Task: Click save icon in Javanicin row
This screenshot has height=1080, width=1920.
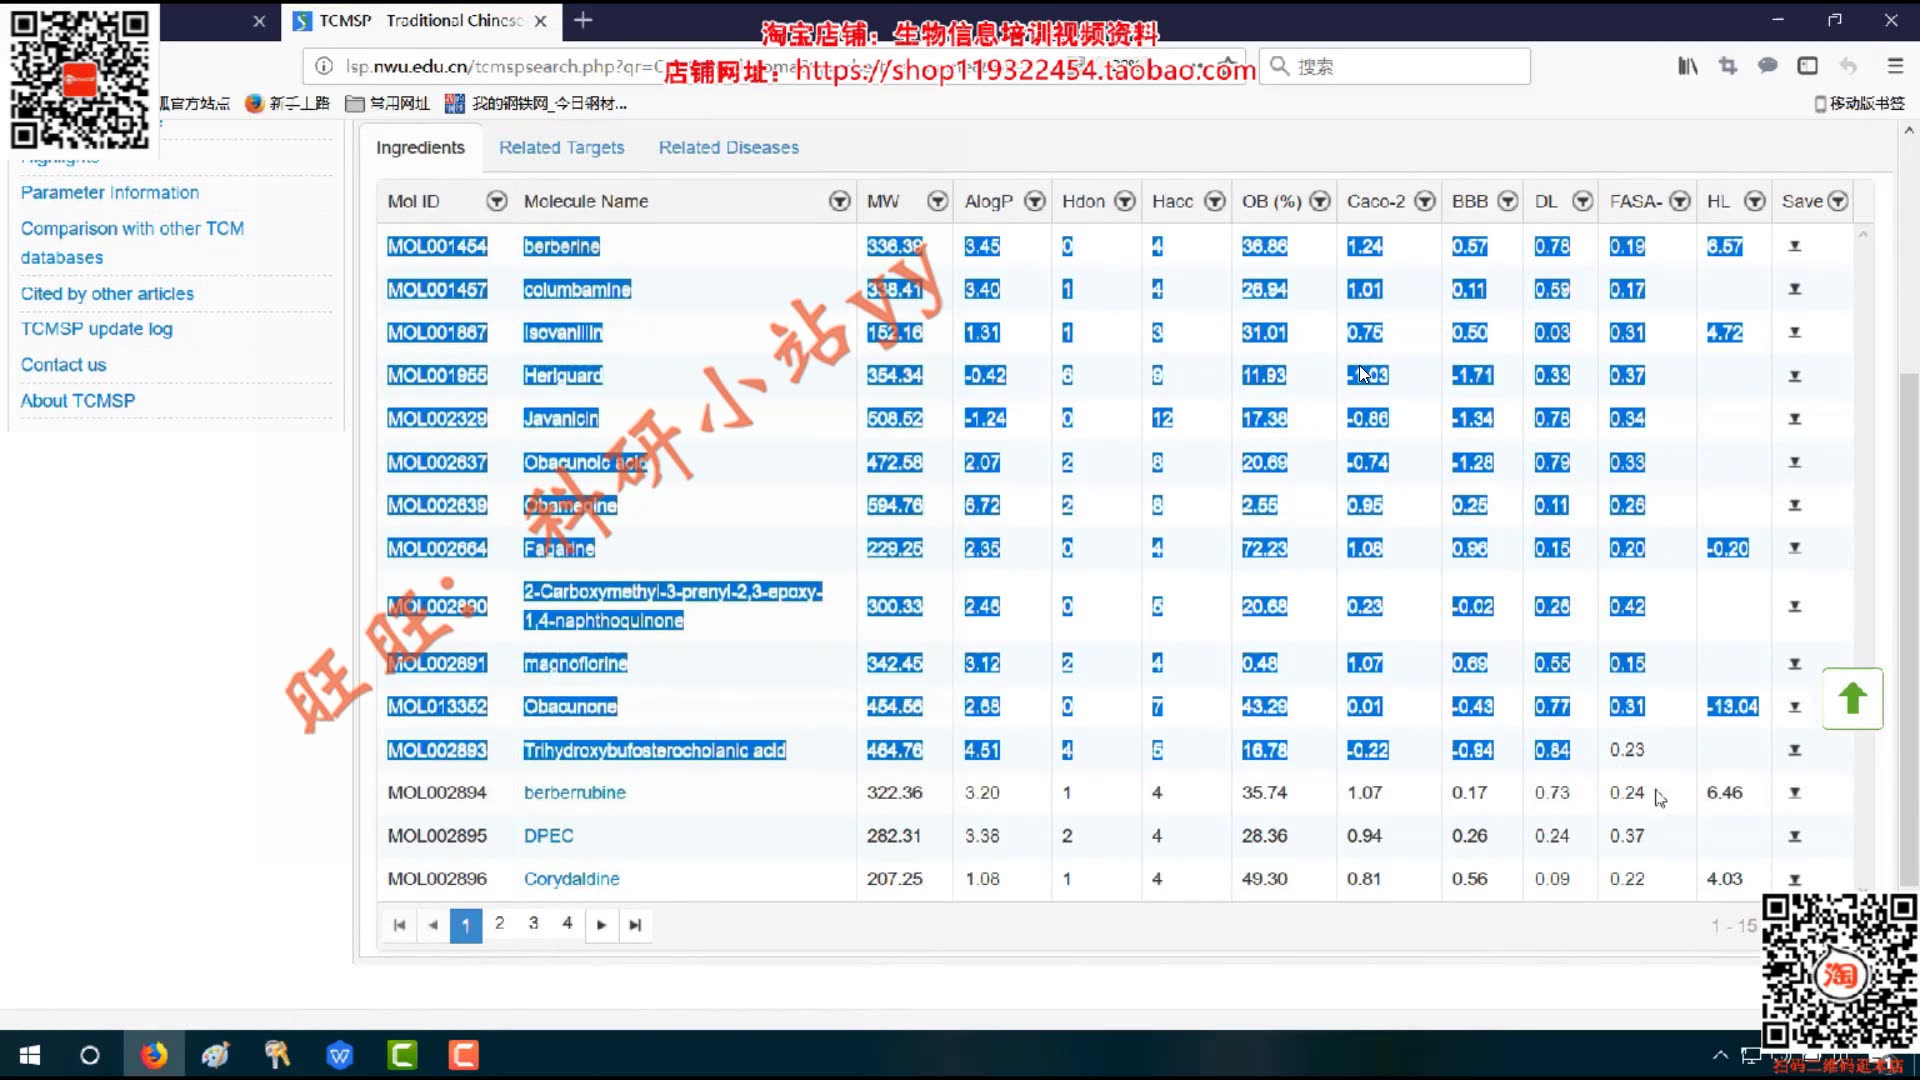Action: pyautogui.click(x=1795, y=419)
